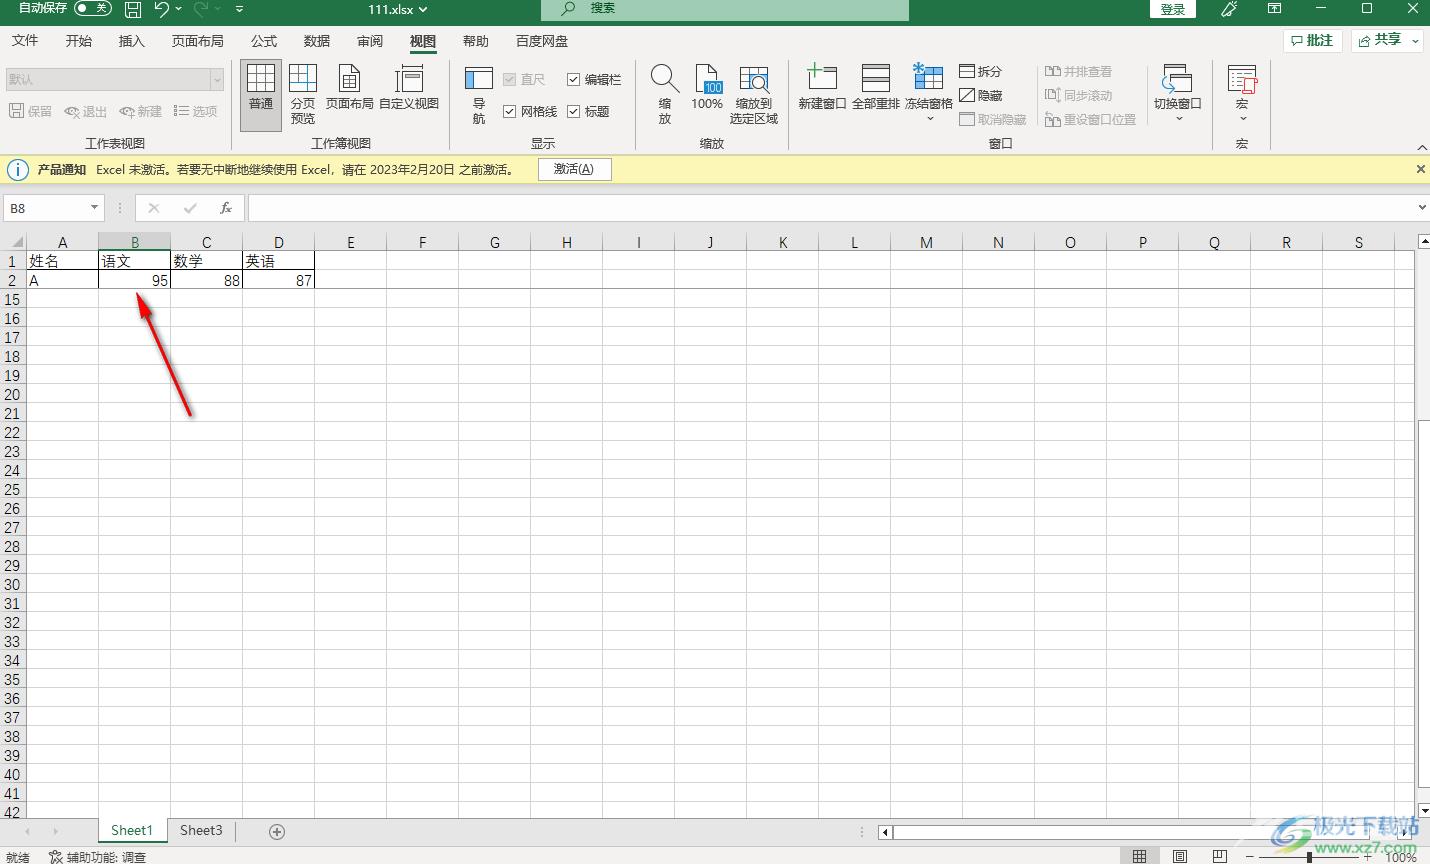This screenshot has height=864, width=1430.
Task: Select column header D
Action: pos(279,242)
